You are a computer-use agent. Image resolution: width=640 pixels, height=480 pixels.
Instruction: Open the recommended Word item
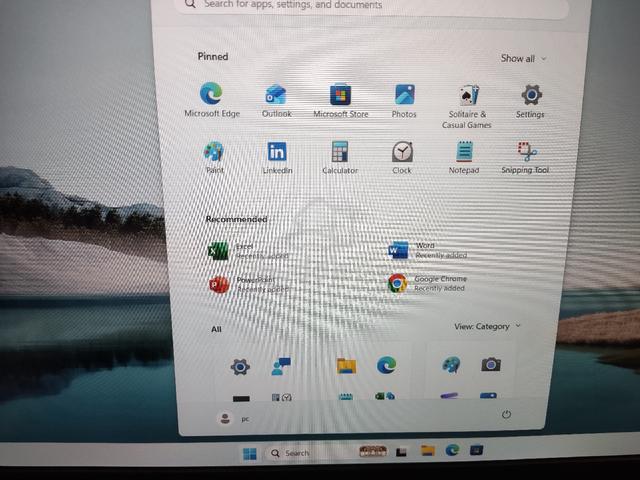pos(428,250)
